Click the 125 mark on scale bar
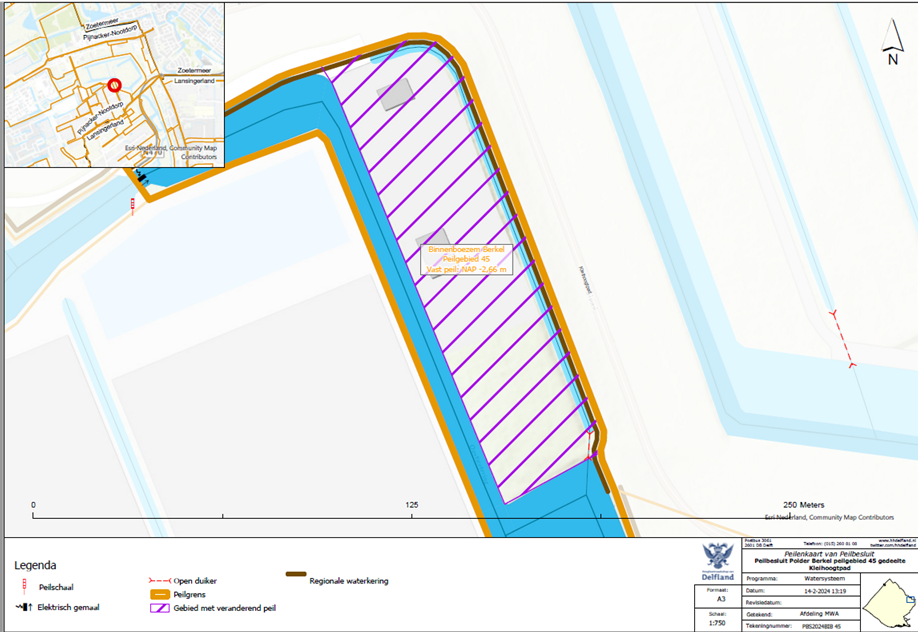The height and width of the screenshot is (632, 918). pos(411,506)
